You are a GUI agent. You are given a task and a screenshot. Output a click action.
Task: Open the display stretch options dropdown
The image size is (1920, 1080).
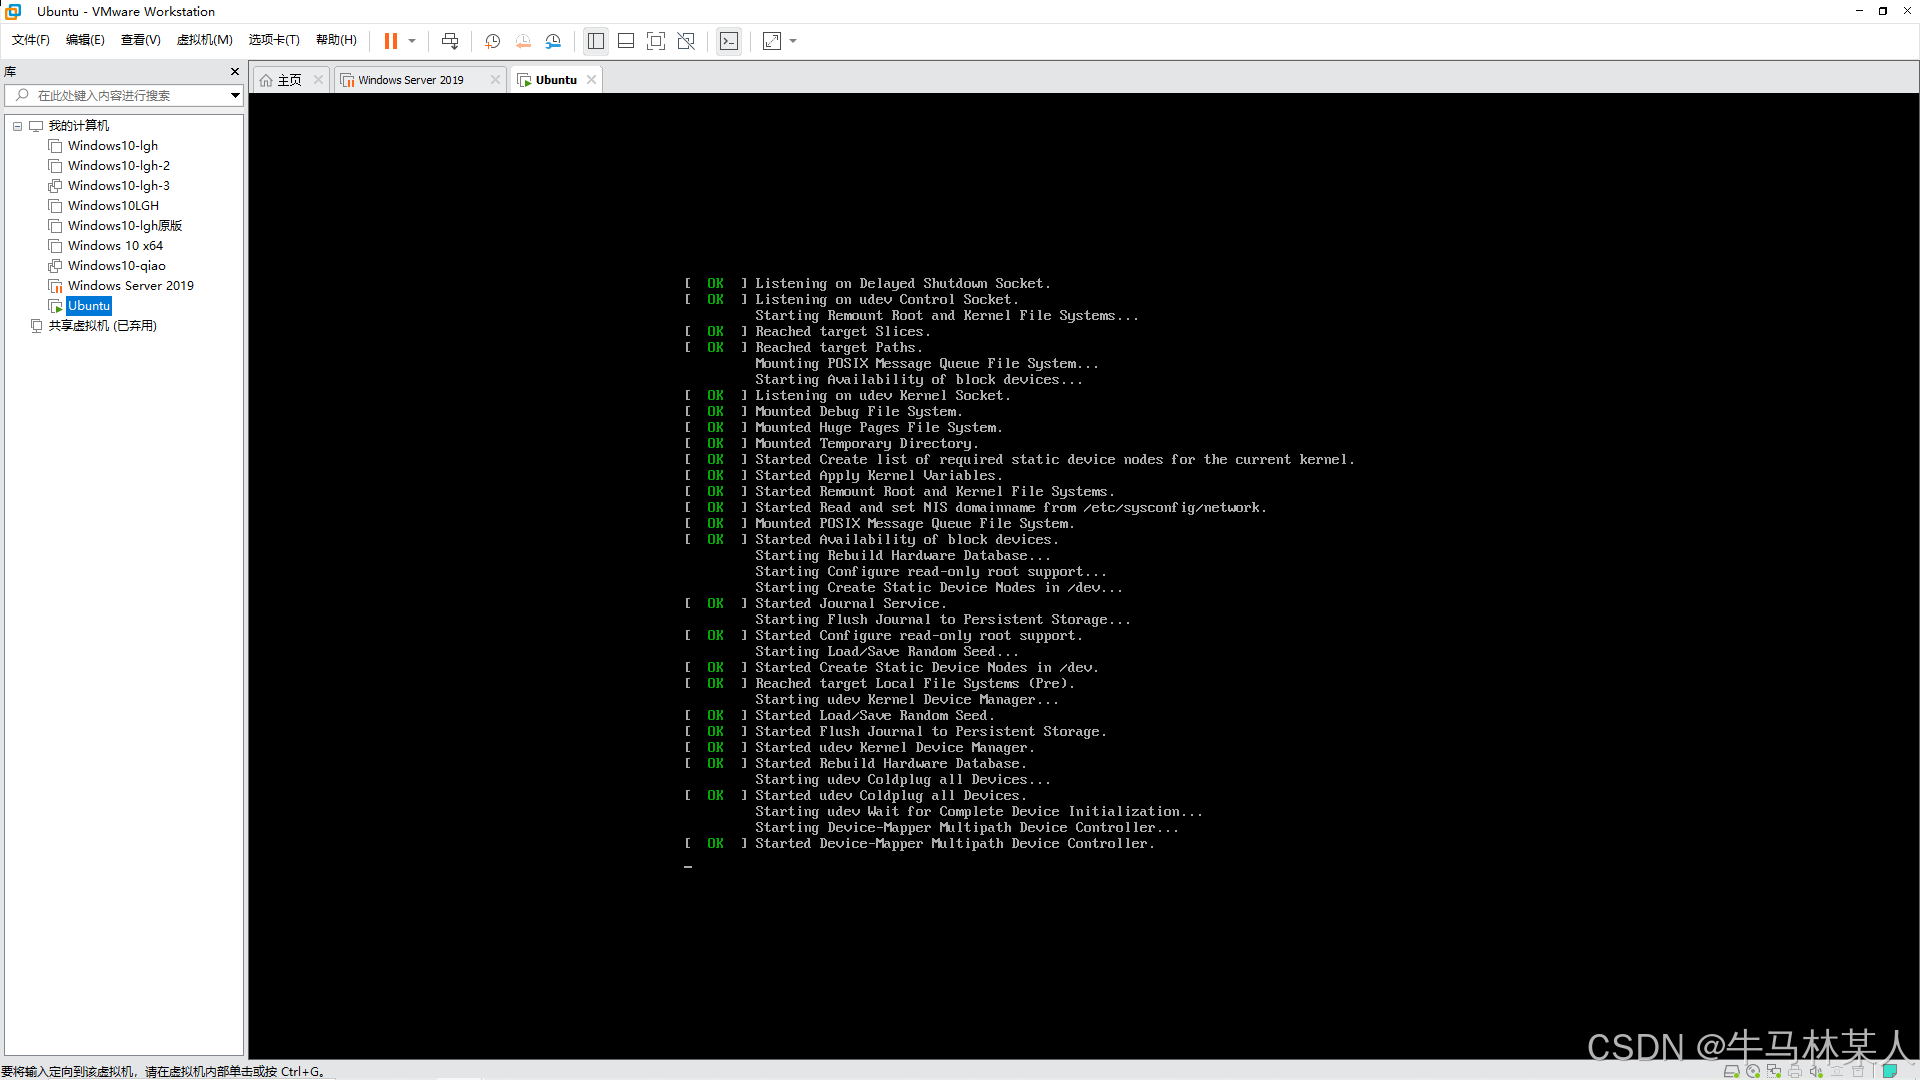coord(793,41)
